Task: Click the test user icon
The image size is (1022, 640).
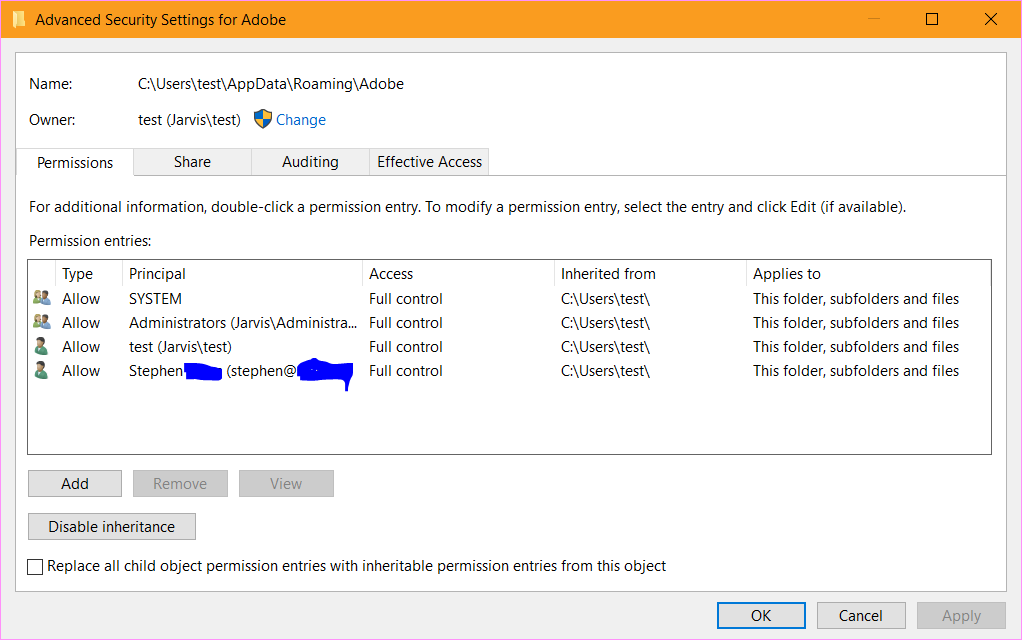Action: click(42, 346)
